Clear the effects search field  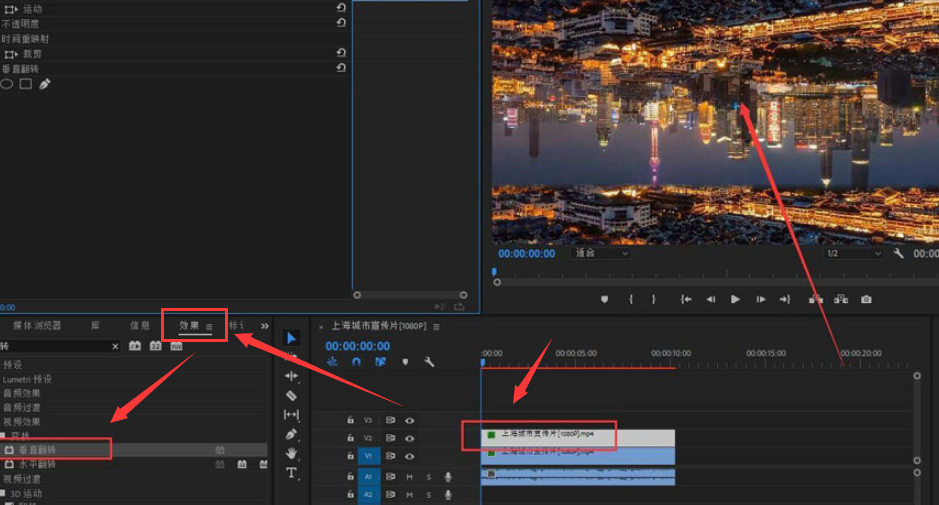pyautogui.click(x=115, y=346)
